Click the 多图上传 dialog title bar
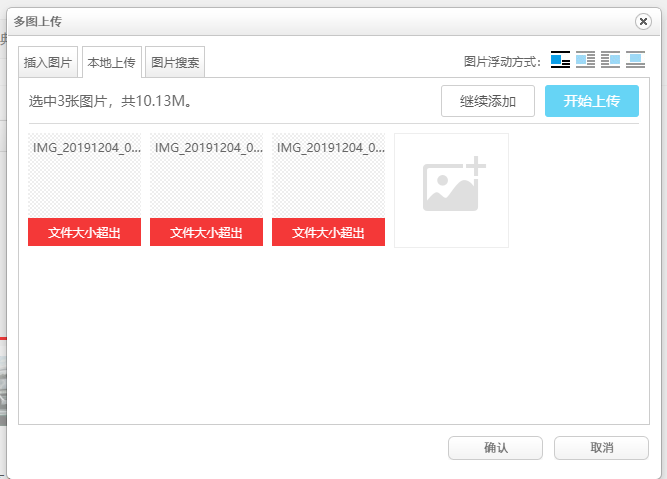The width and height of the screenshot is (667, 479). pos(300,21)
